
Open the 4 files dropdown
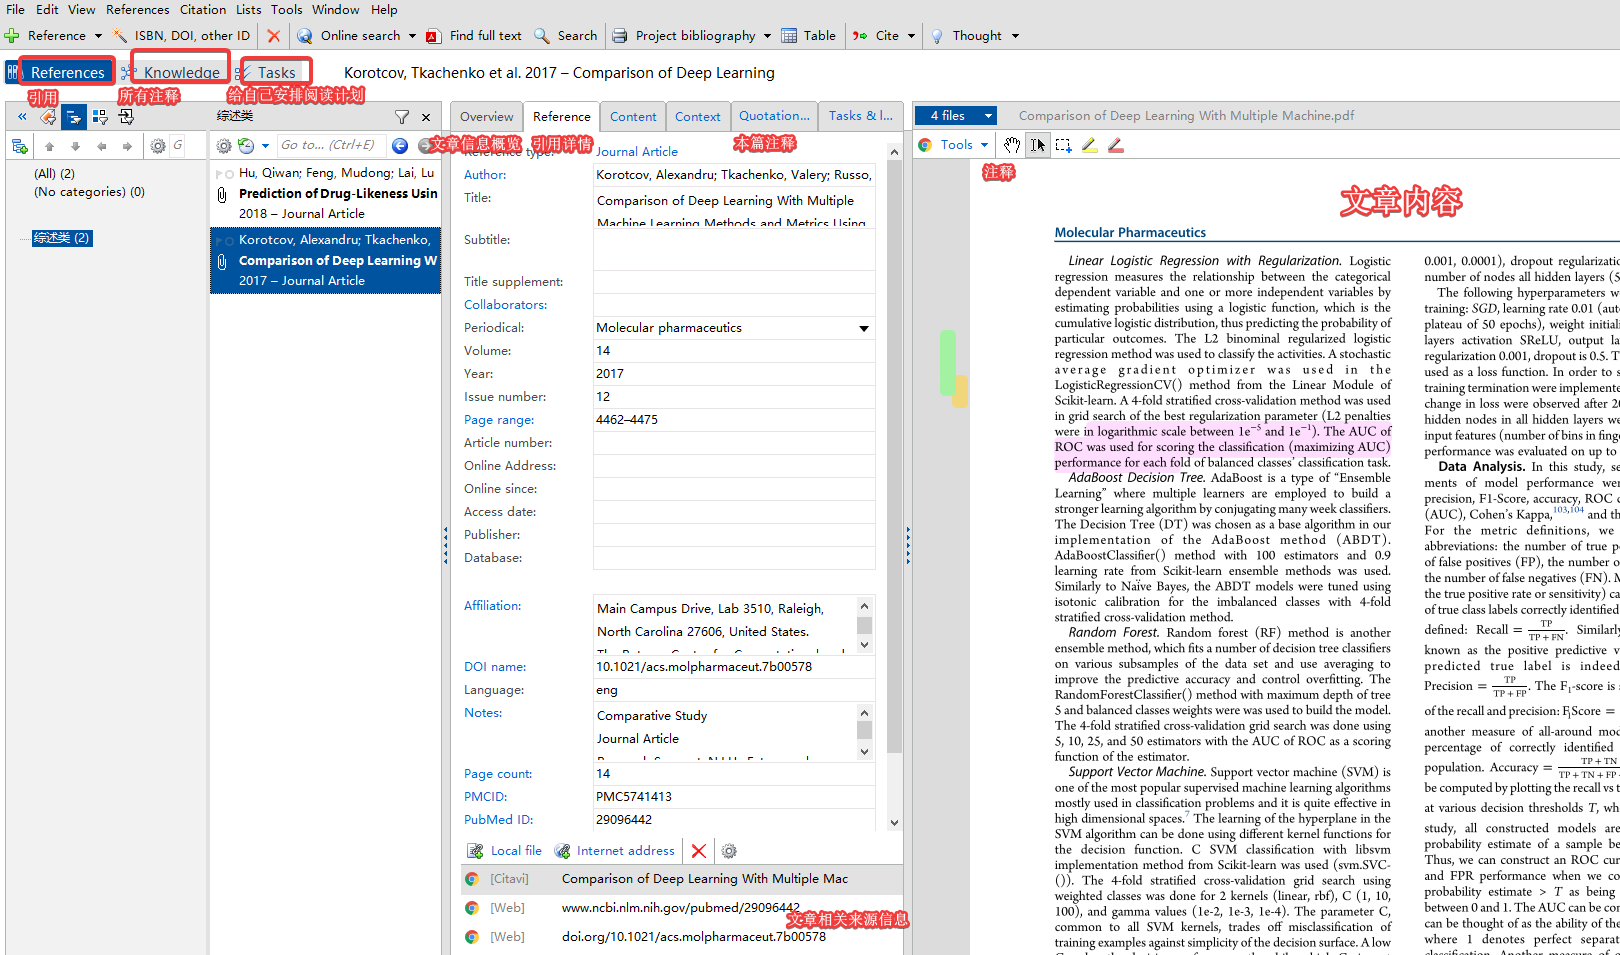[956, 116]
